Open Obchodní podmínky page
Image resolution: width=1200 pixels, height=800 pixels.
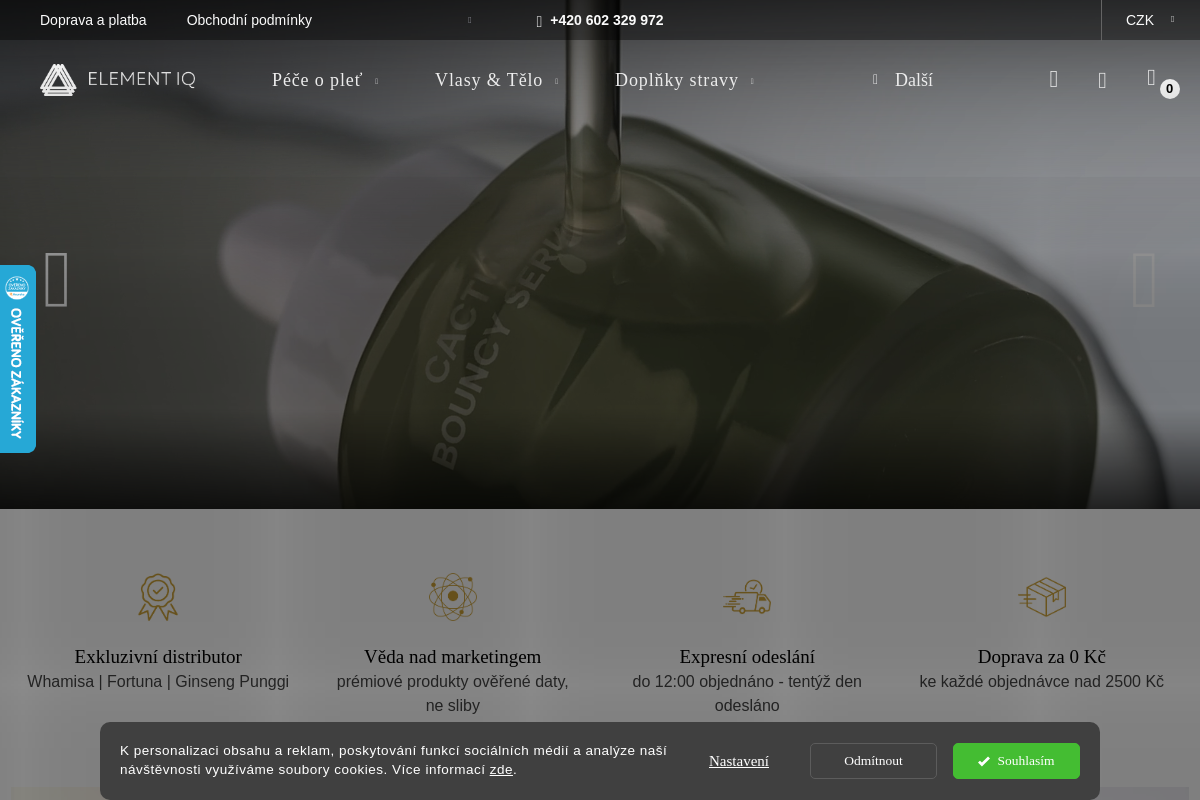coord(249,20)
